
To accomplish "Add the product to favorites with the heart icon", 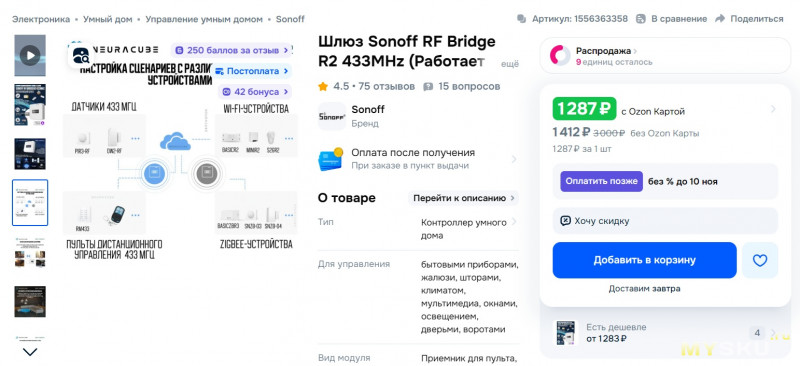I will tap(760, 260).
